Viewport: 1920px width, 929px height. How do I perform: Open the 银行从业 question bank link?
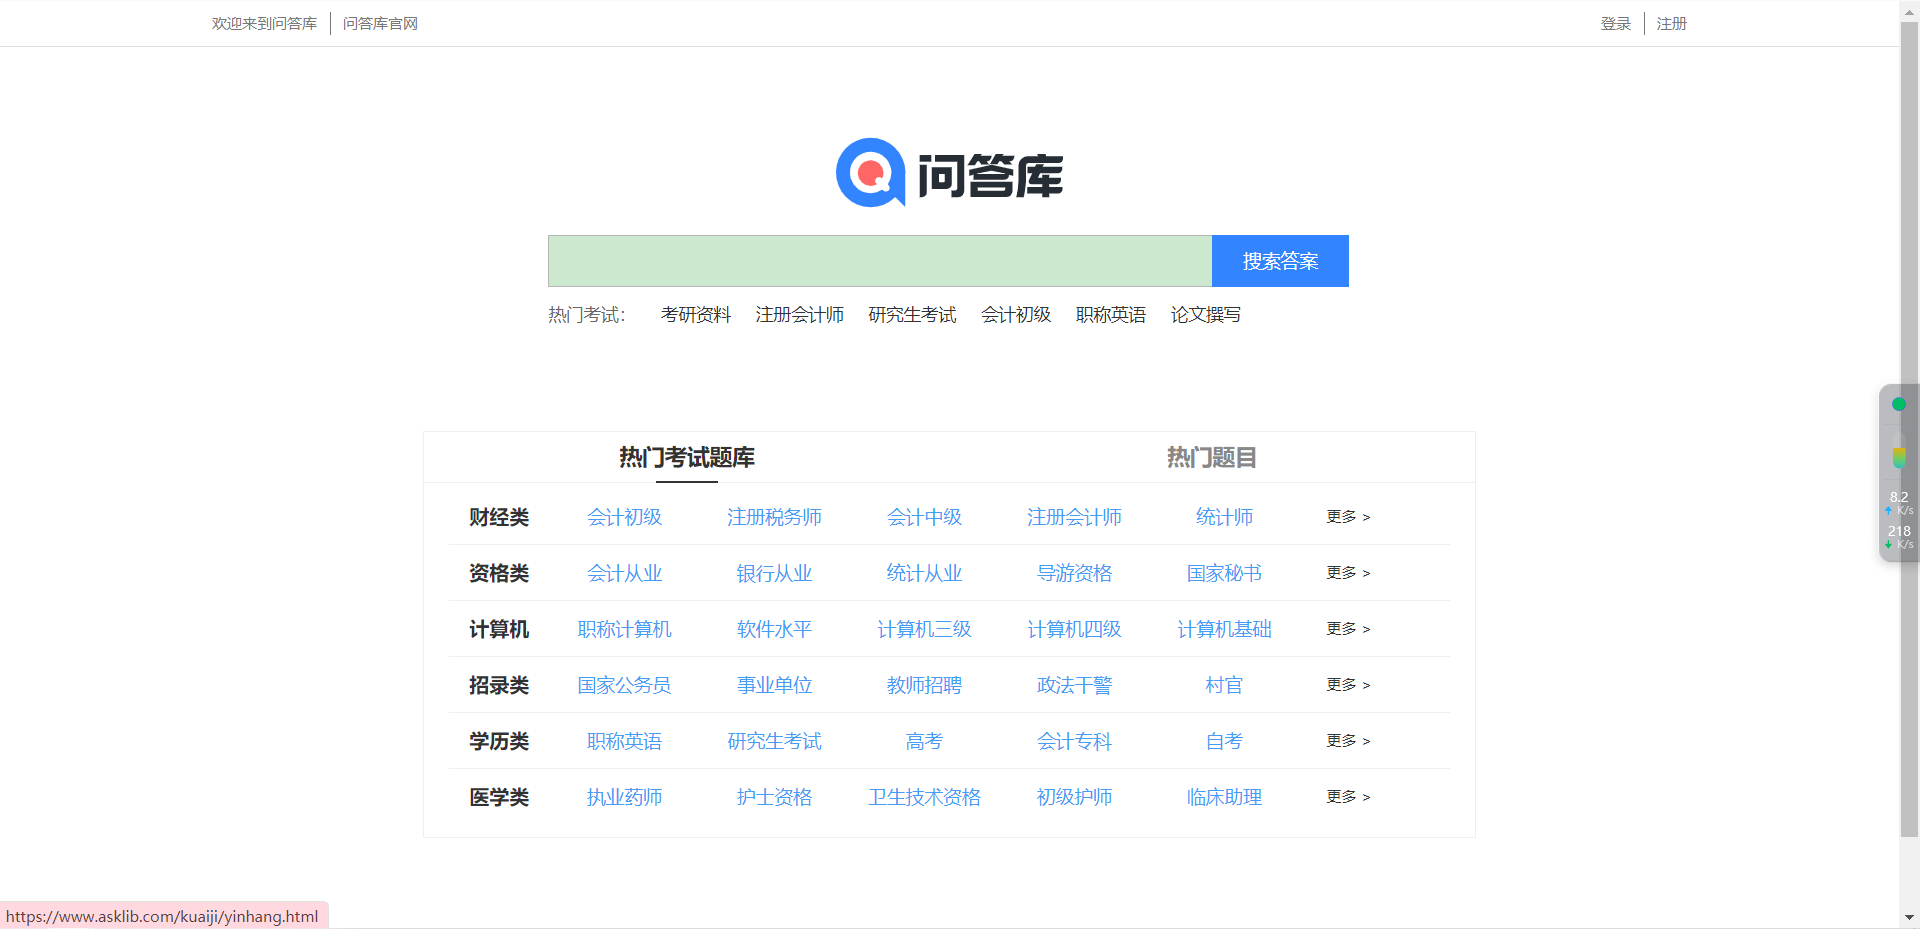774,573
